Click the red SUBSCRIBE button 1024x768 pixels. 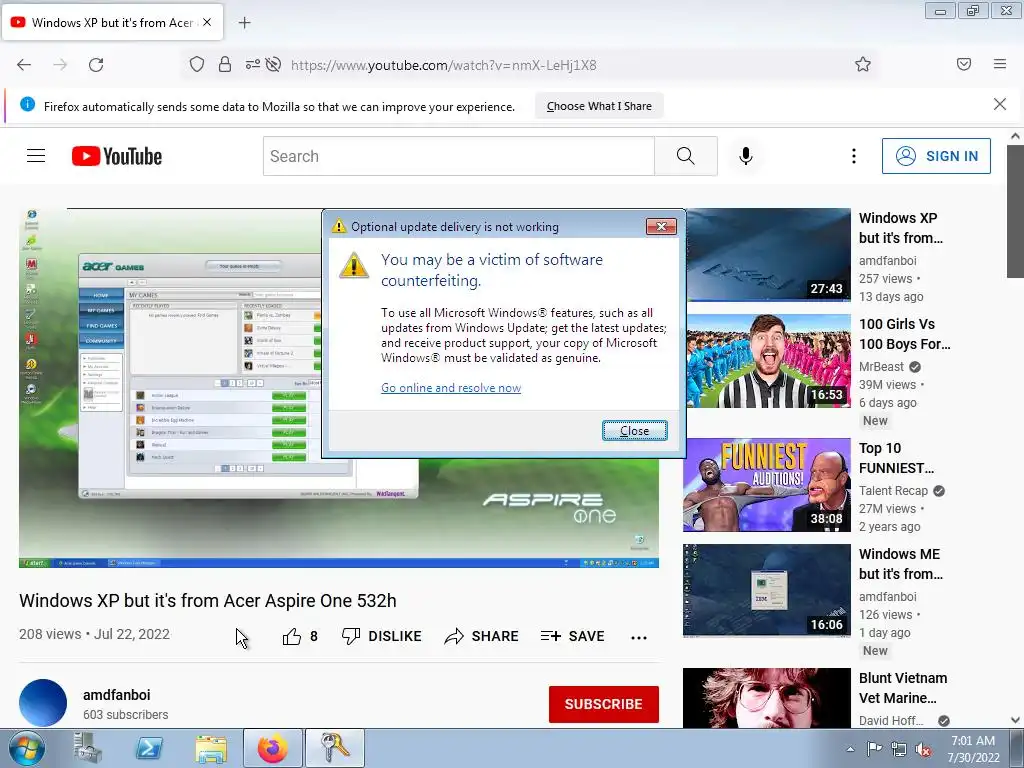click(x=603, y=704)
